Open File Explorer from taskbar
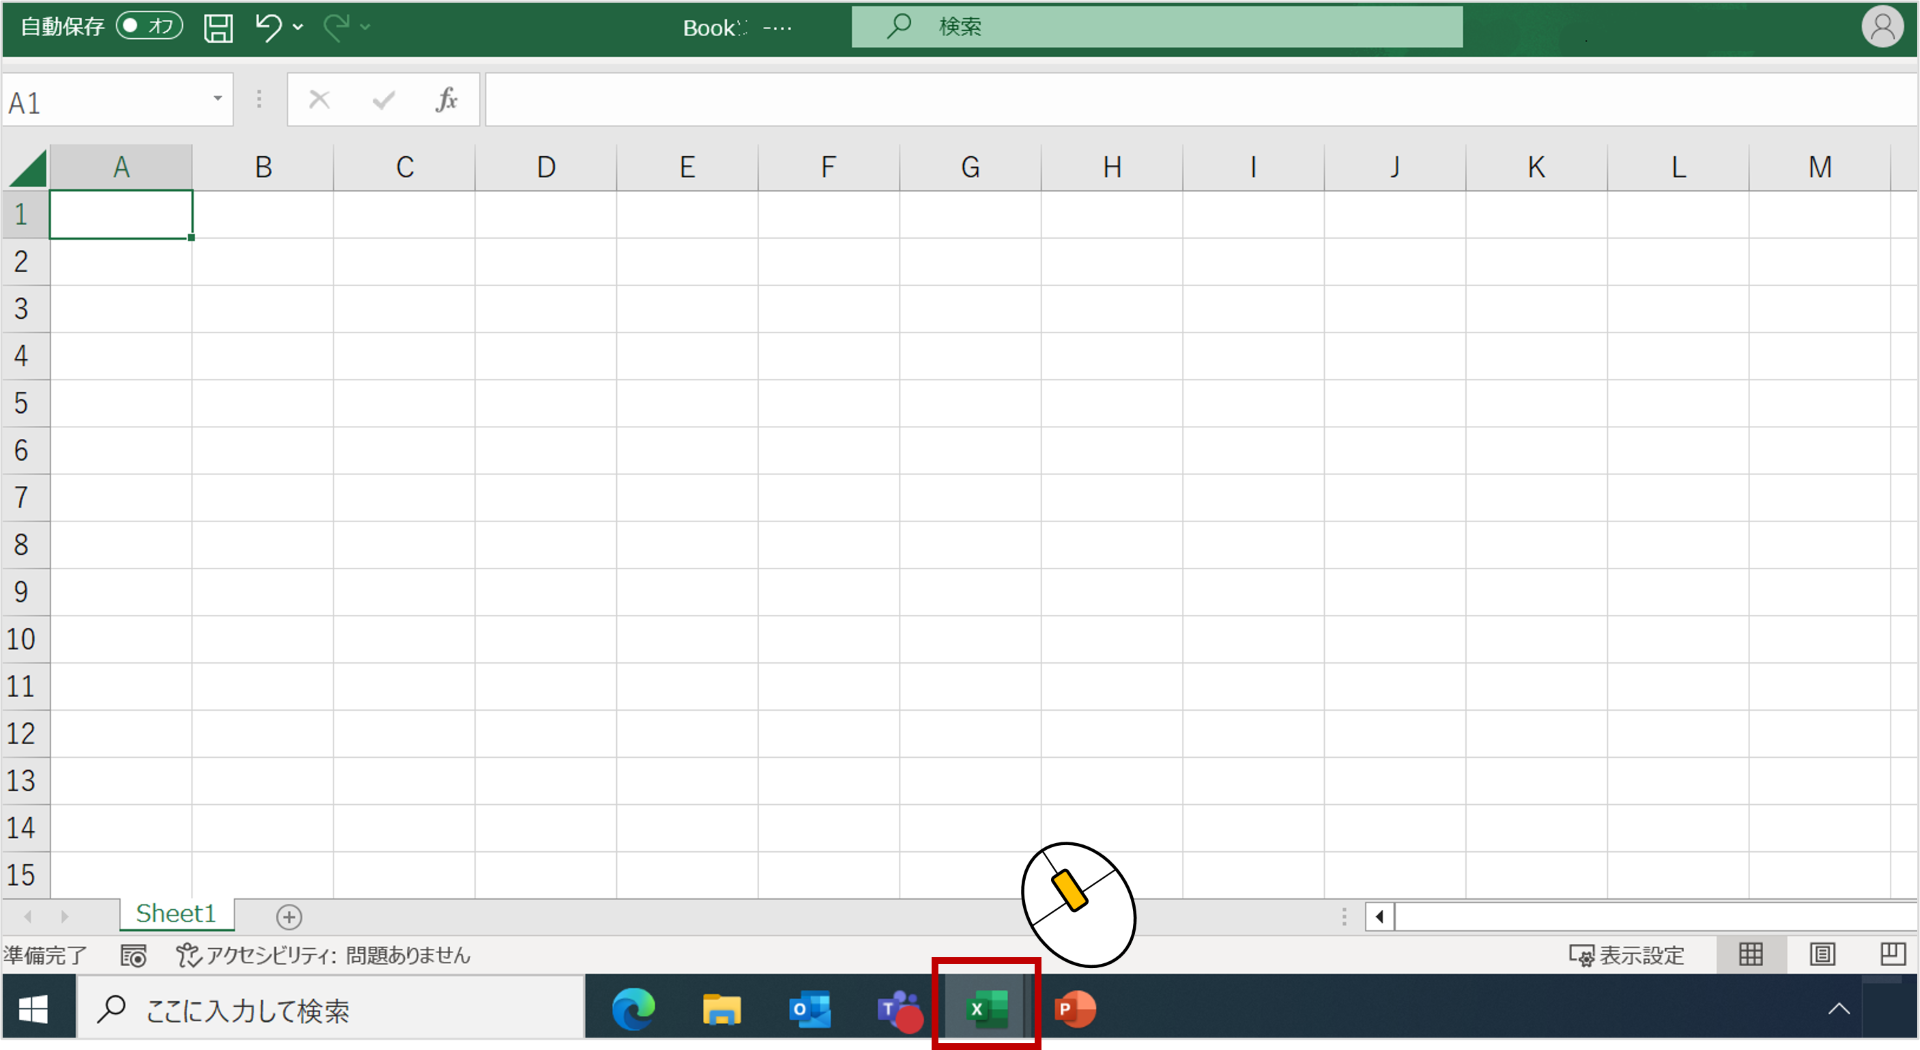The image size is (1920, 1050). pyautogui.click(x=721, y=1009)
